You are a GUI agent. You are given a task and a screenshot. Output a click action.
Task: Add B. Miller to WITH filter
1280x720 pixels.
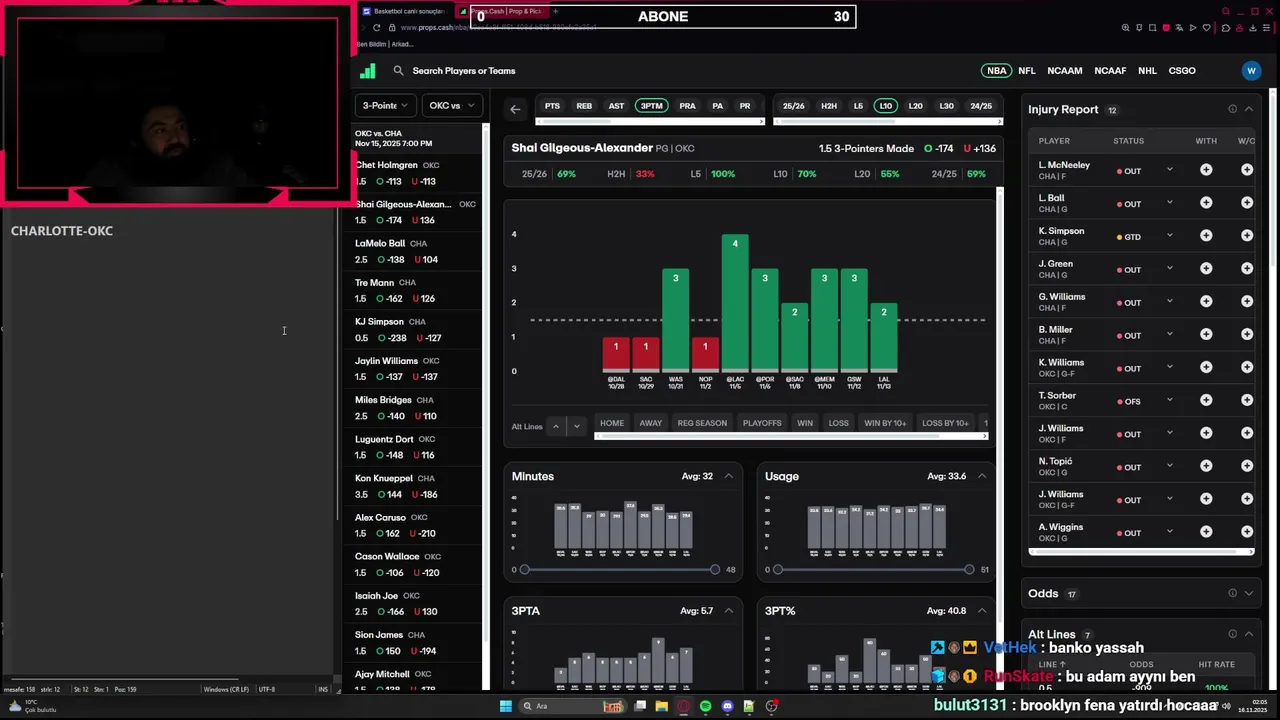coord(1206,335)
